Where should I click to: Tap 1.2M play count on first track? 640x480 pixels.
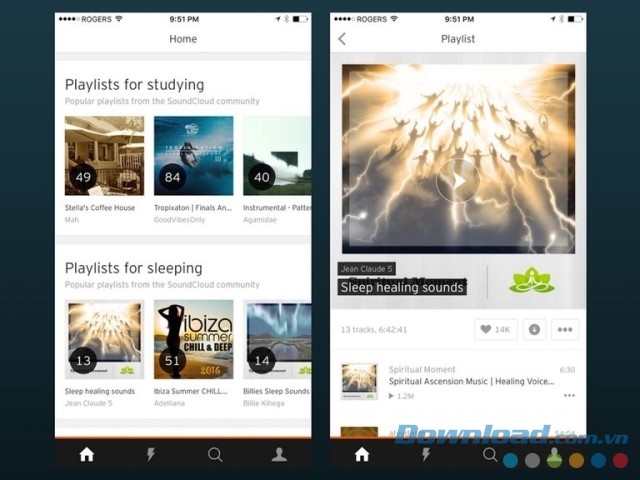click(401, 396)
